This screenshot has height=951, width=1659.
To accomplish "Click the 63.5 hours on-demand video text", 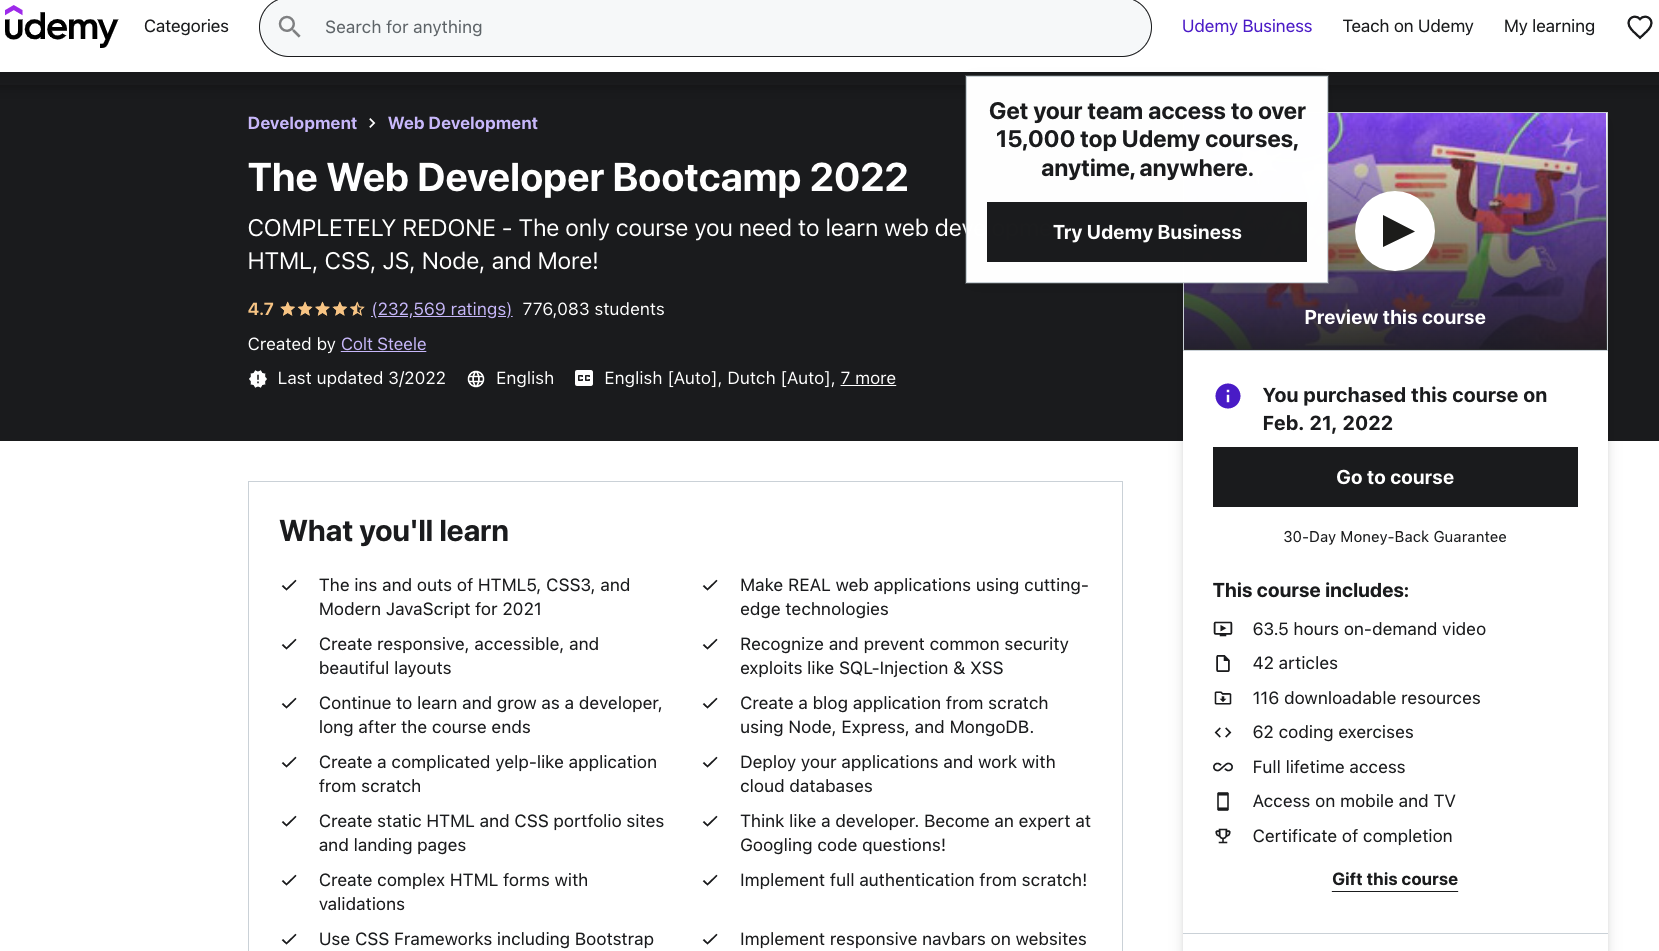I will pos(1369,629).
